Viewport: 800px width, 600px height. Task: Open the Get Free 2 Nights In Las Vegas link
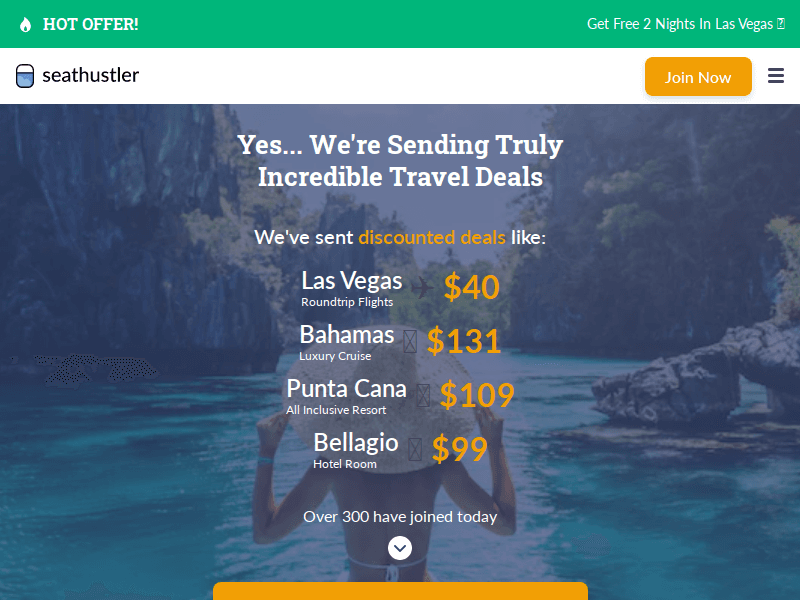[680, 24]
